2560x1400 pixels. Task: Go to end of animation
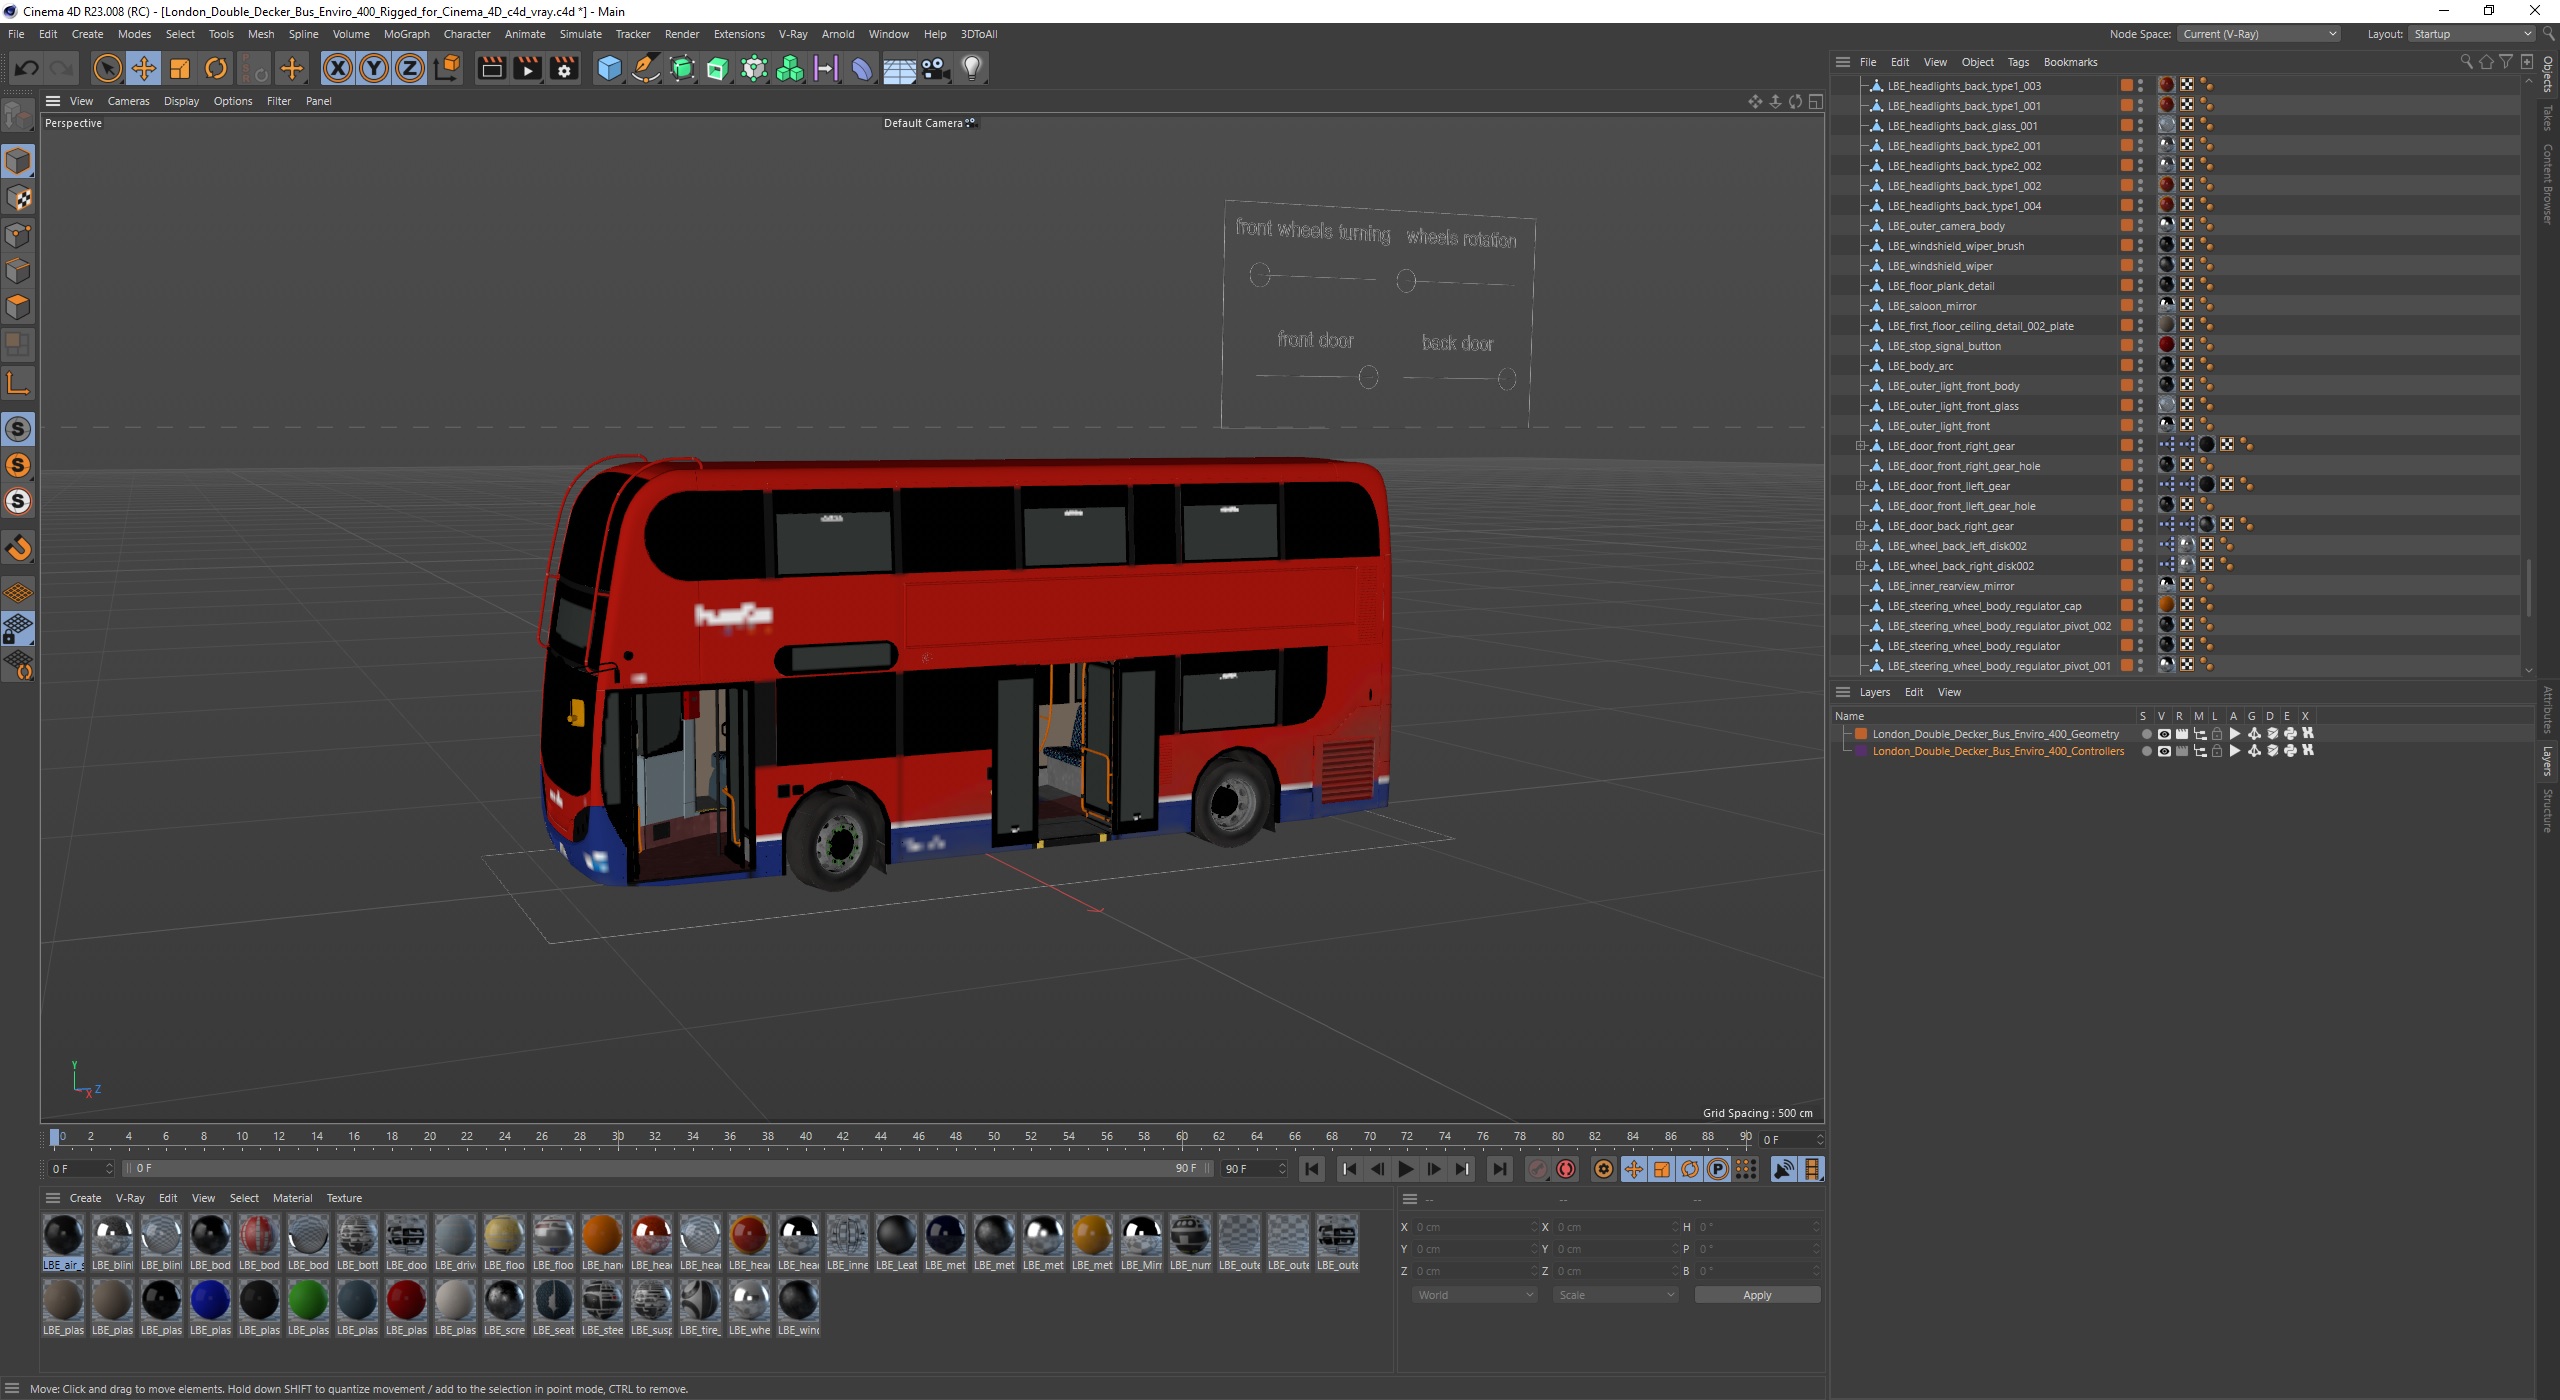click(x=1499, y=1169)
